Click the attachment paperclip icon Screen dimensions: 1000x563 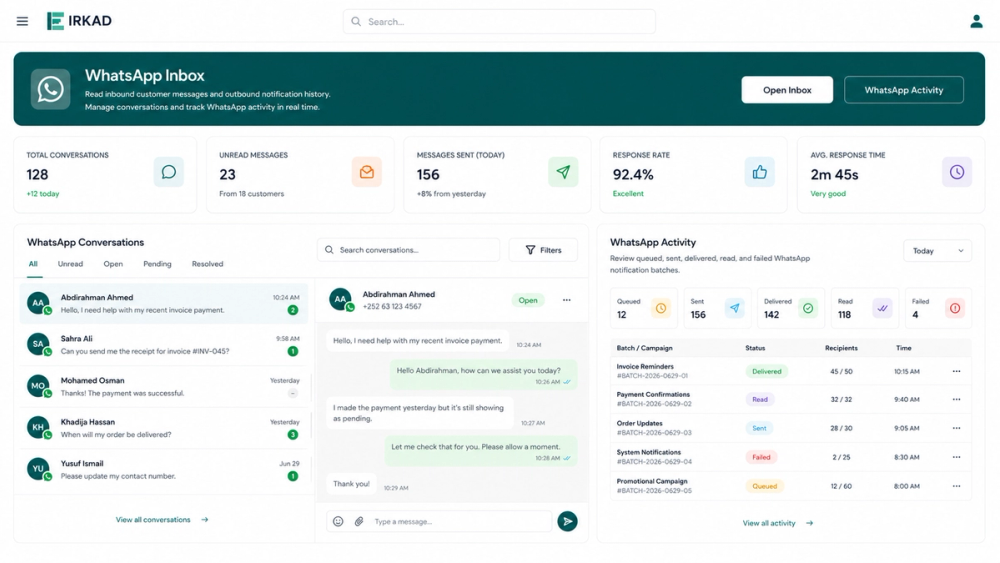coord(359,522)
